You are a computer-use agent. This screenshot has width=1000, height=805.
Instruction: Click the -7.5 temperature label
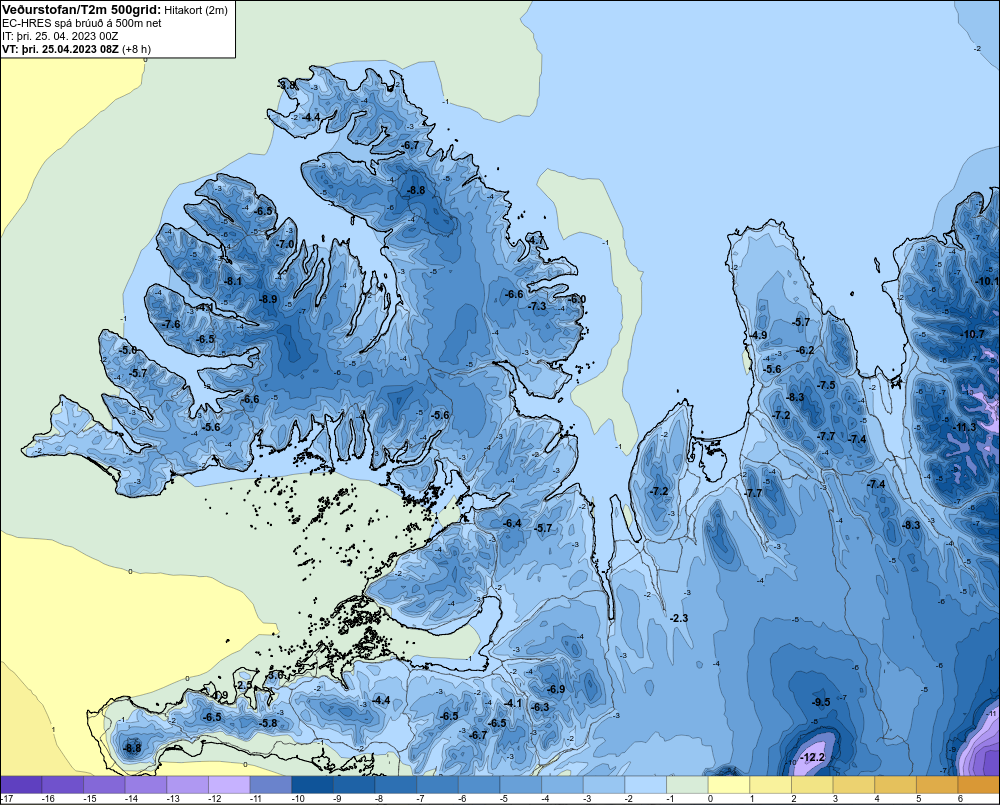pyautogui.click(x=826, y=385)
